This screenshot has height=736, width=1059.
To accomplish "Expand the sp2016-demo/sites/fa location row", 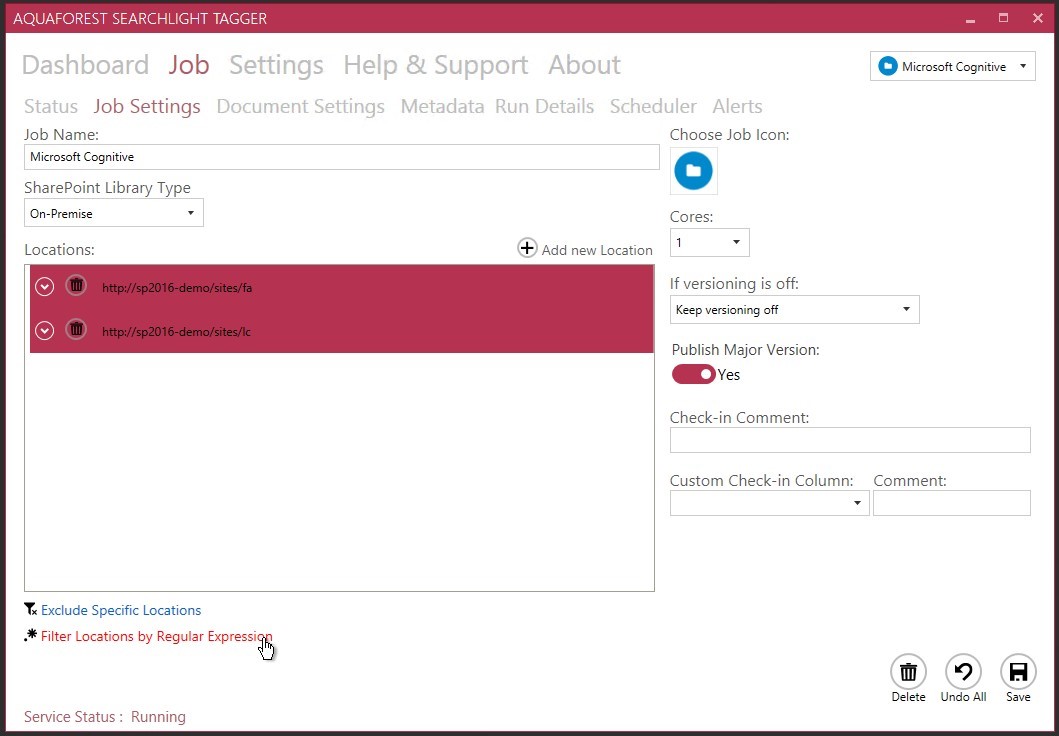I will click(x=44, y=287).
